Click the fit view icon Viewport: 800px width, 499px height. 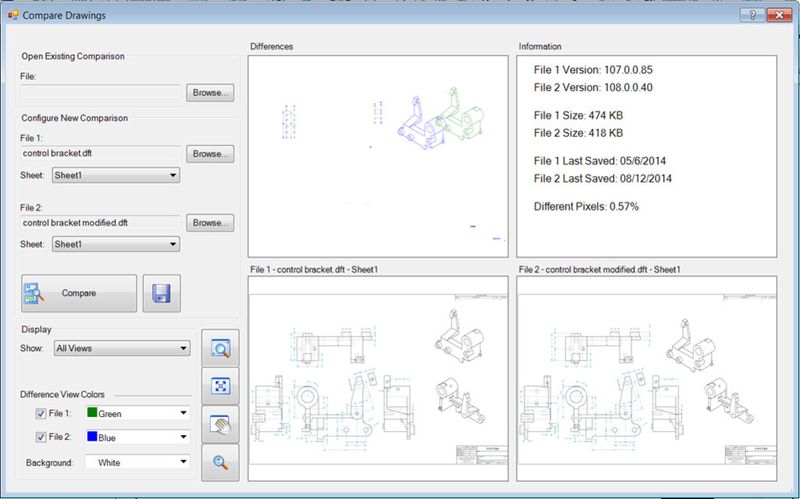[220, 386]
